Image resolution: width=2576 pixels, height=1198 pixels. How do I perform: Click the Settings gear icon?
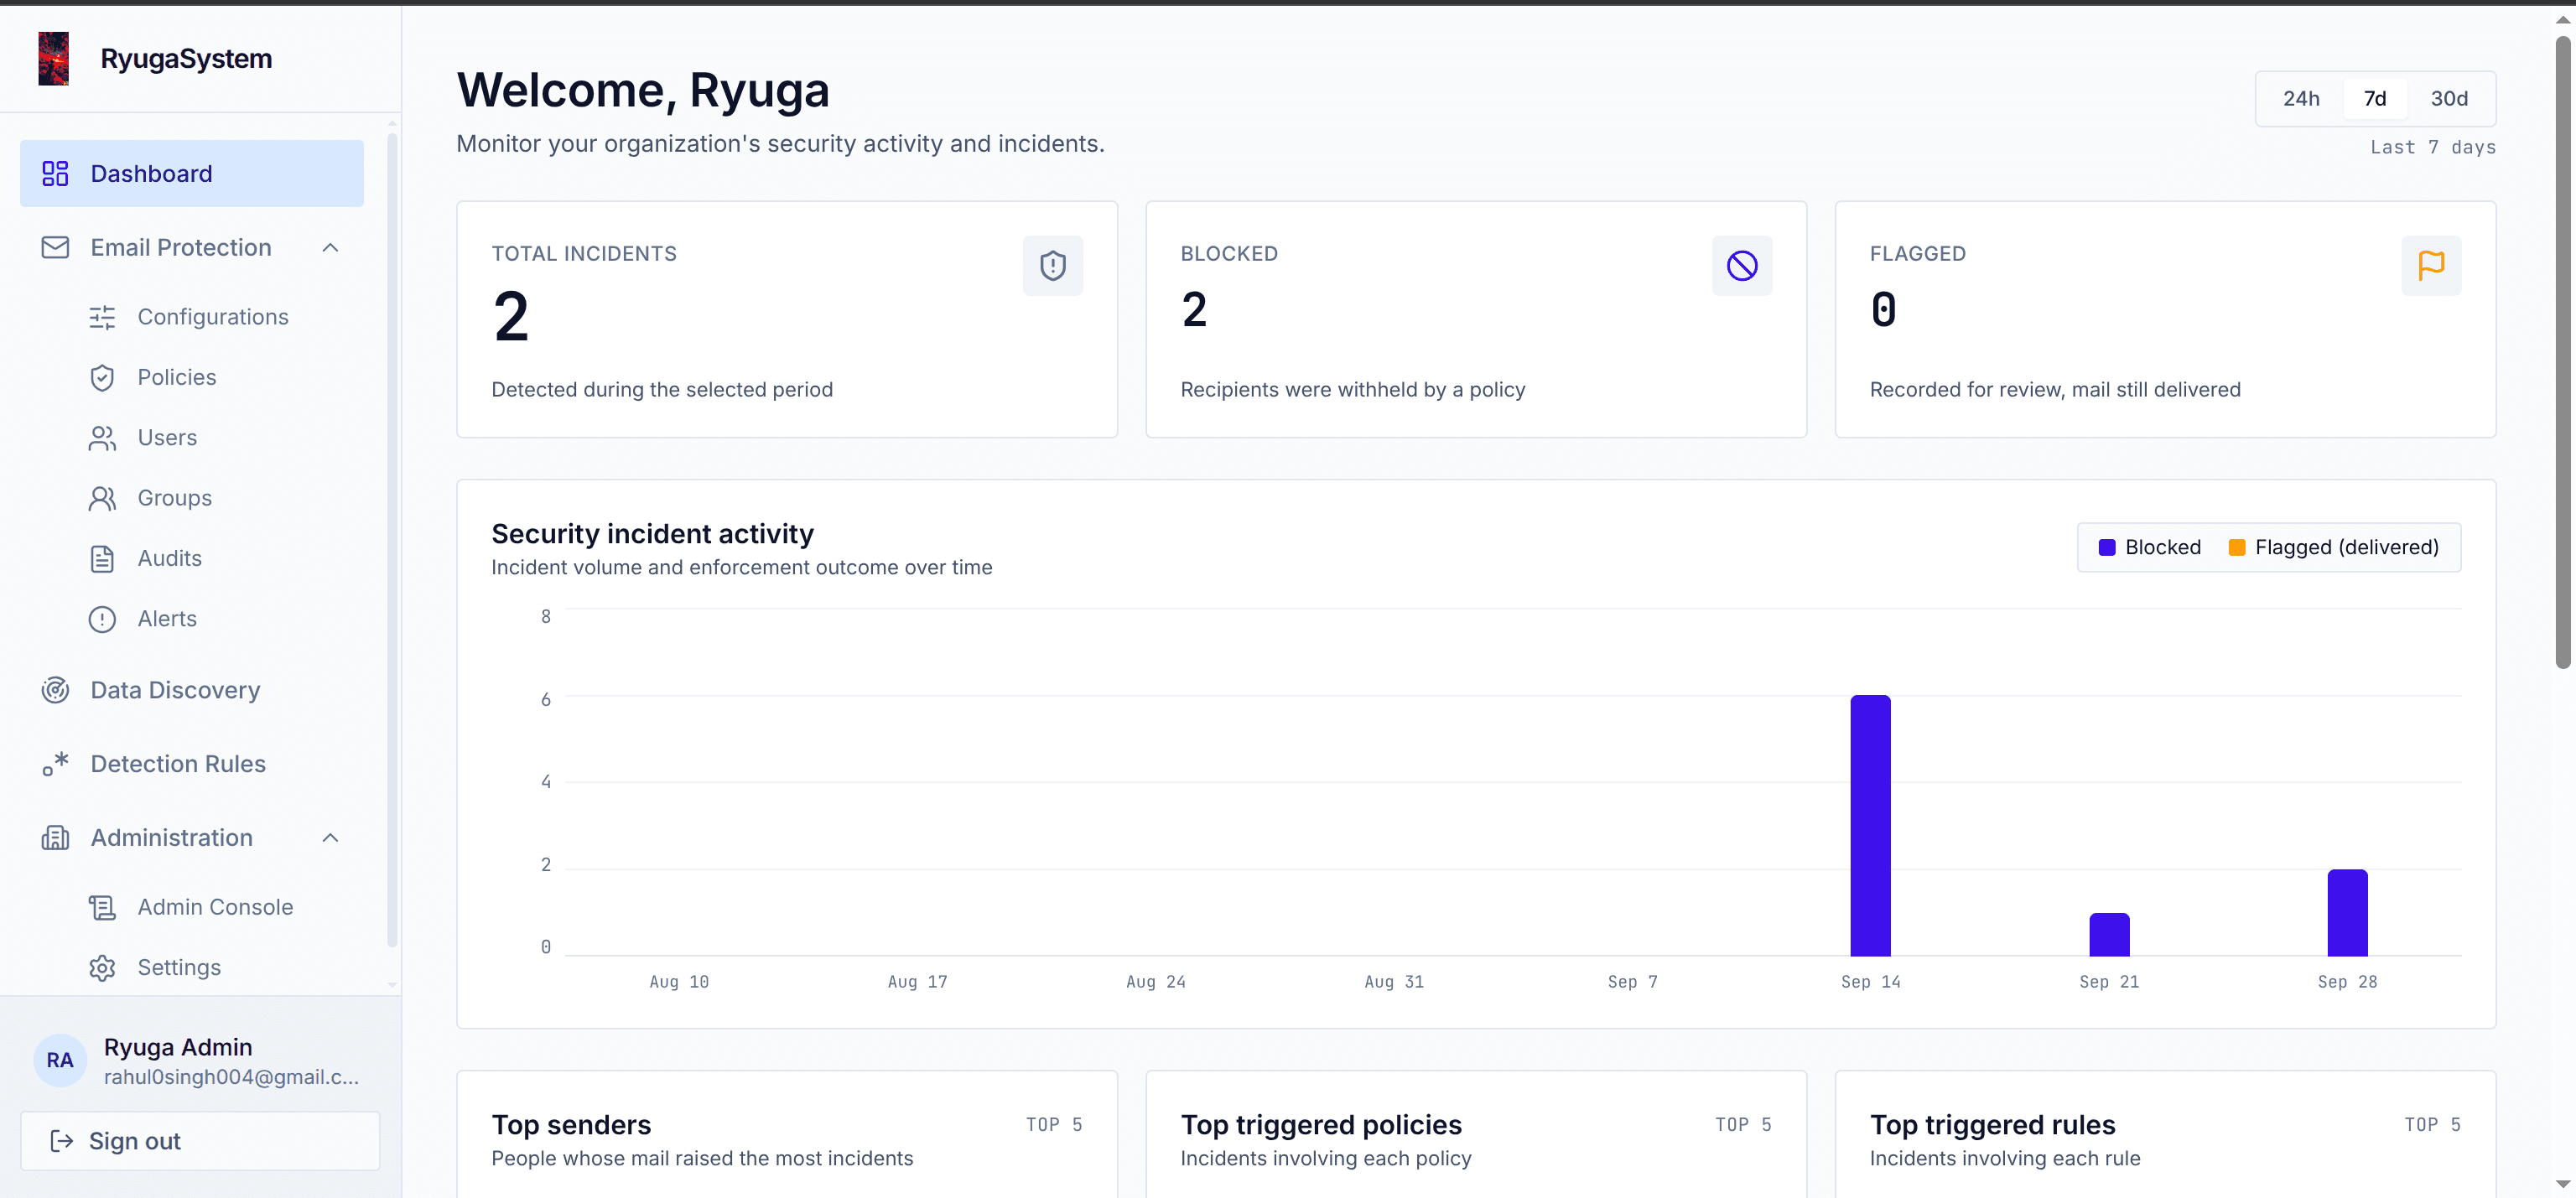click(102, 968)
